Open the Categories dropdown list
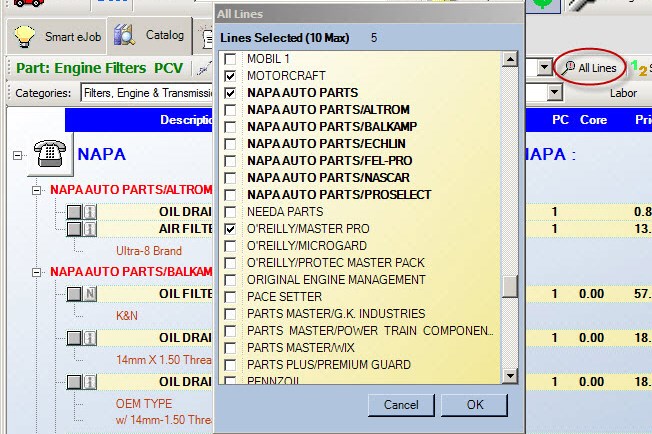 click(x=555, y=93)
